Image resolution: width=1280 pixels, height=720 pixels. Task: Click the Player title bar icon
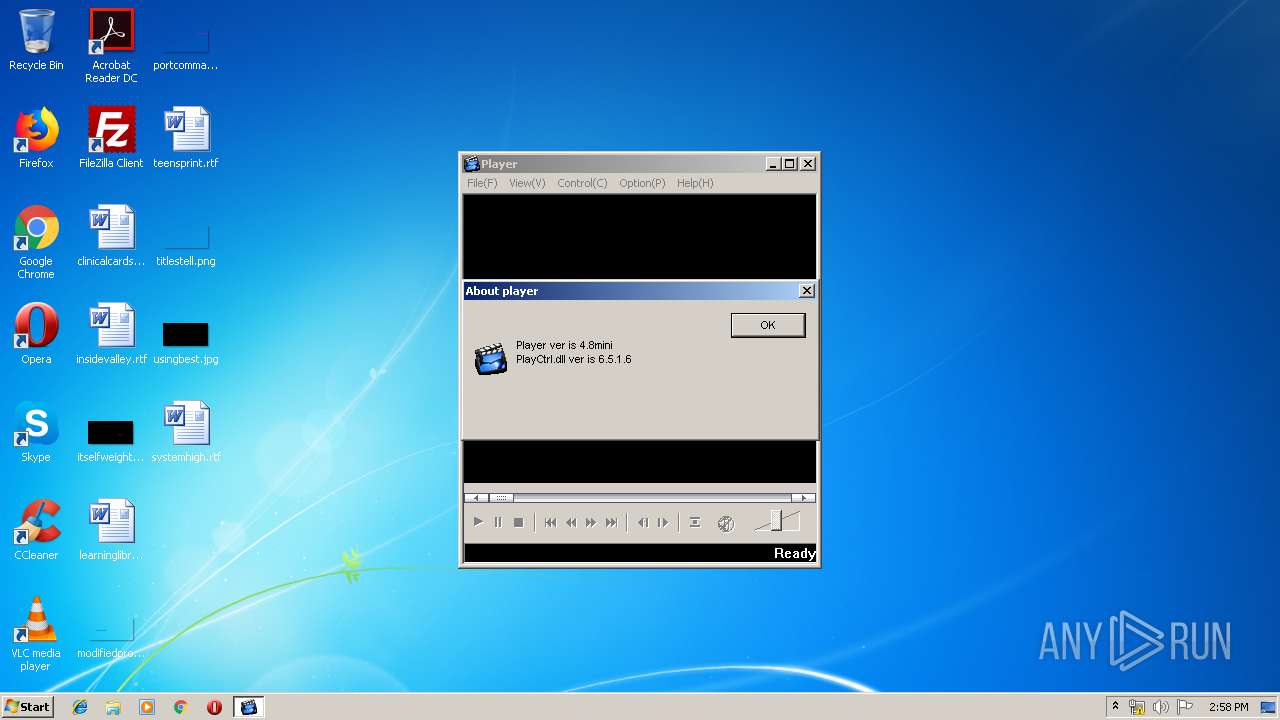(x=472, y=164)
